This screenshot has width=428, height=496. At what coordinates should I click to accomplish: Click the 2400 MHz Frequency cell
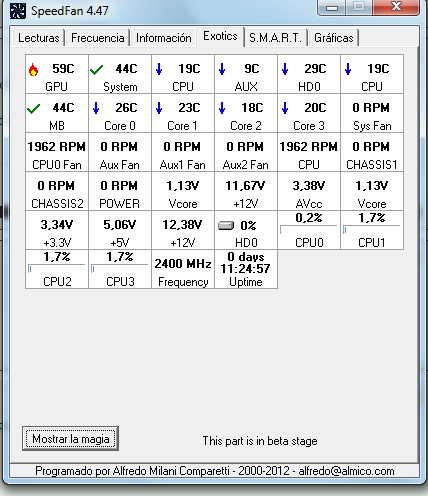pos(183,269)
